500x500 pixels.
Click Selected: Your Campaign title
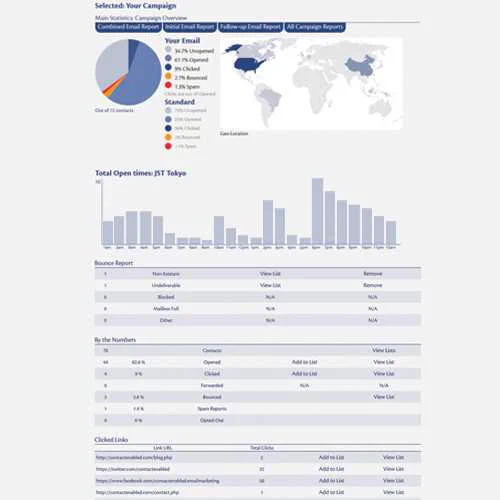click(x=136, y=6)
